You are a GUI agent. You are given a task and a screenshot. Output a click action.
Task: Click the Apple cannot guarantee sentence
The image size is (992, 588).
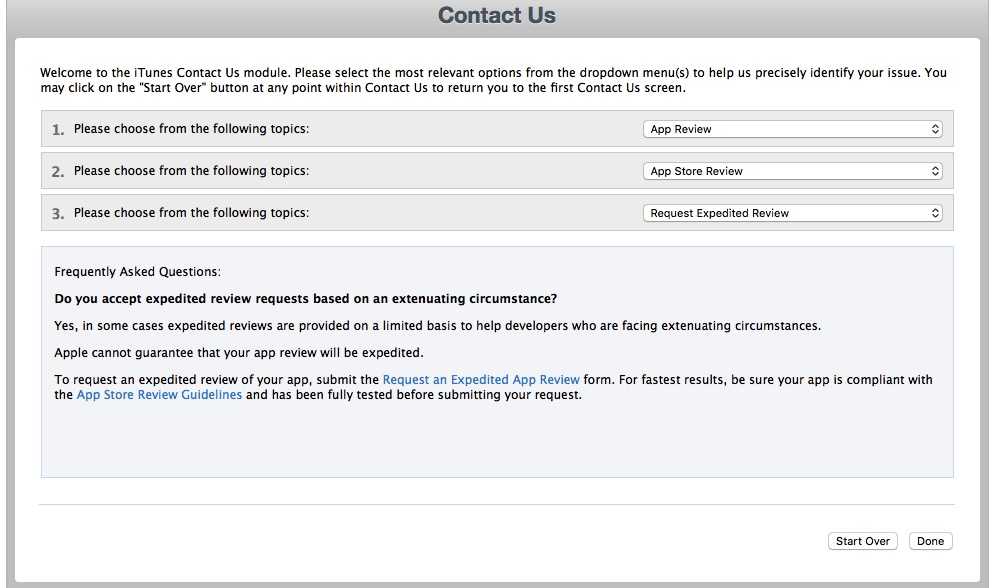tap(239, 353)
